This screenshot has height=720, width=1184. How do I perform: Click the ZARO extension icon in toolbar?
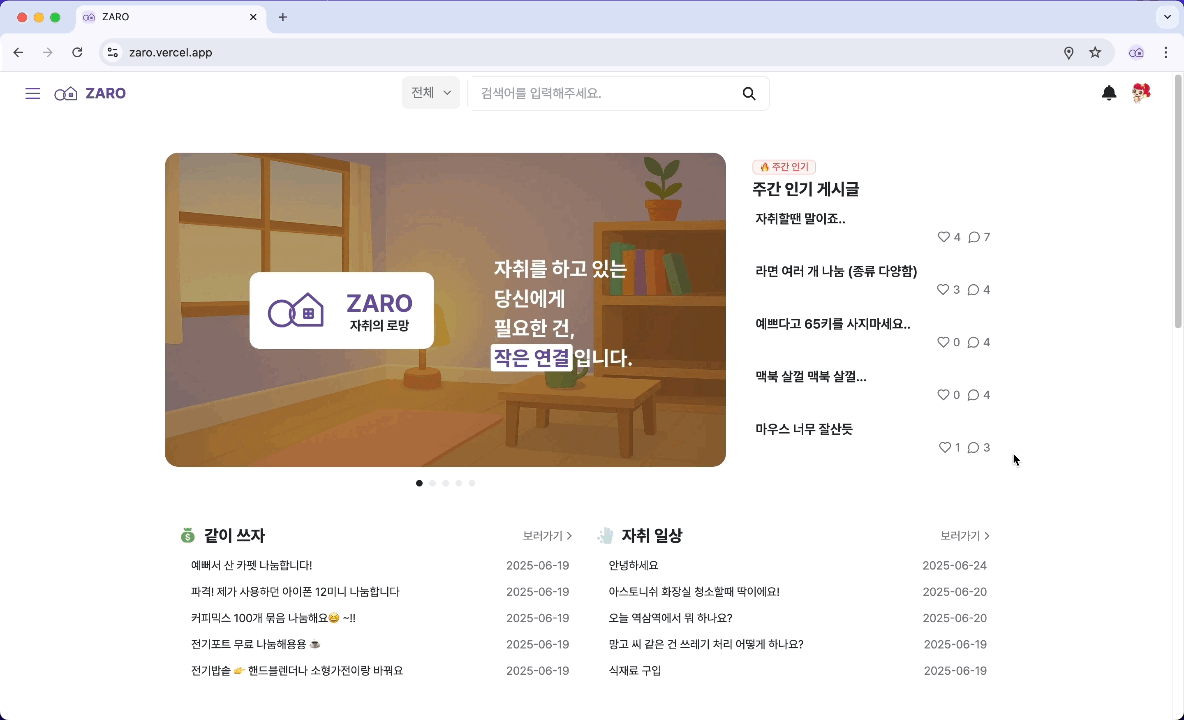pos(1136,52)
